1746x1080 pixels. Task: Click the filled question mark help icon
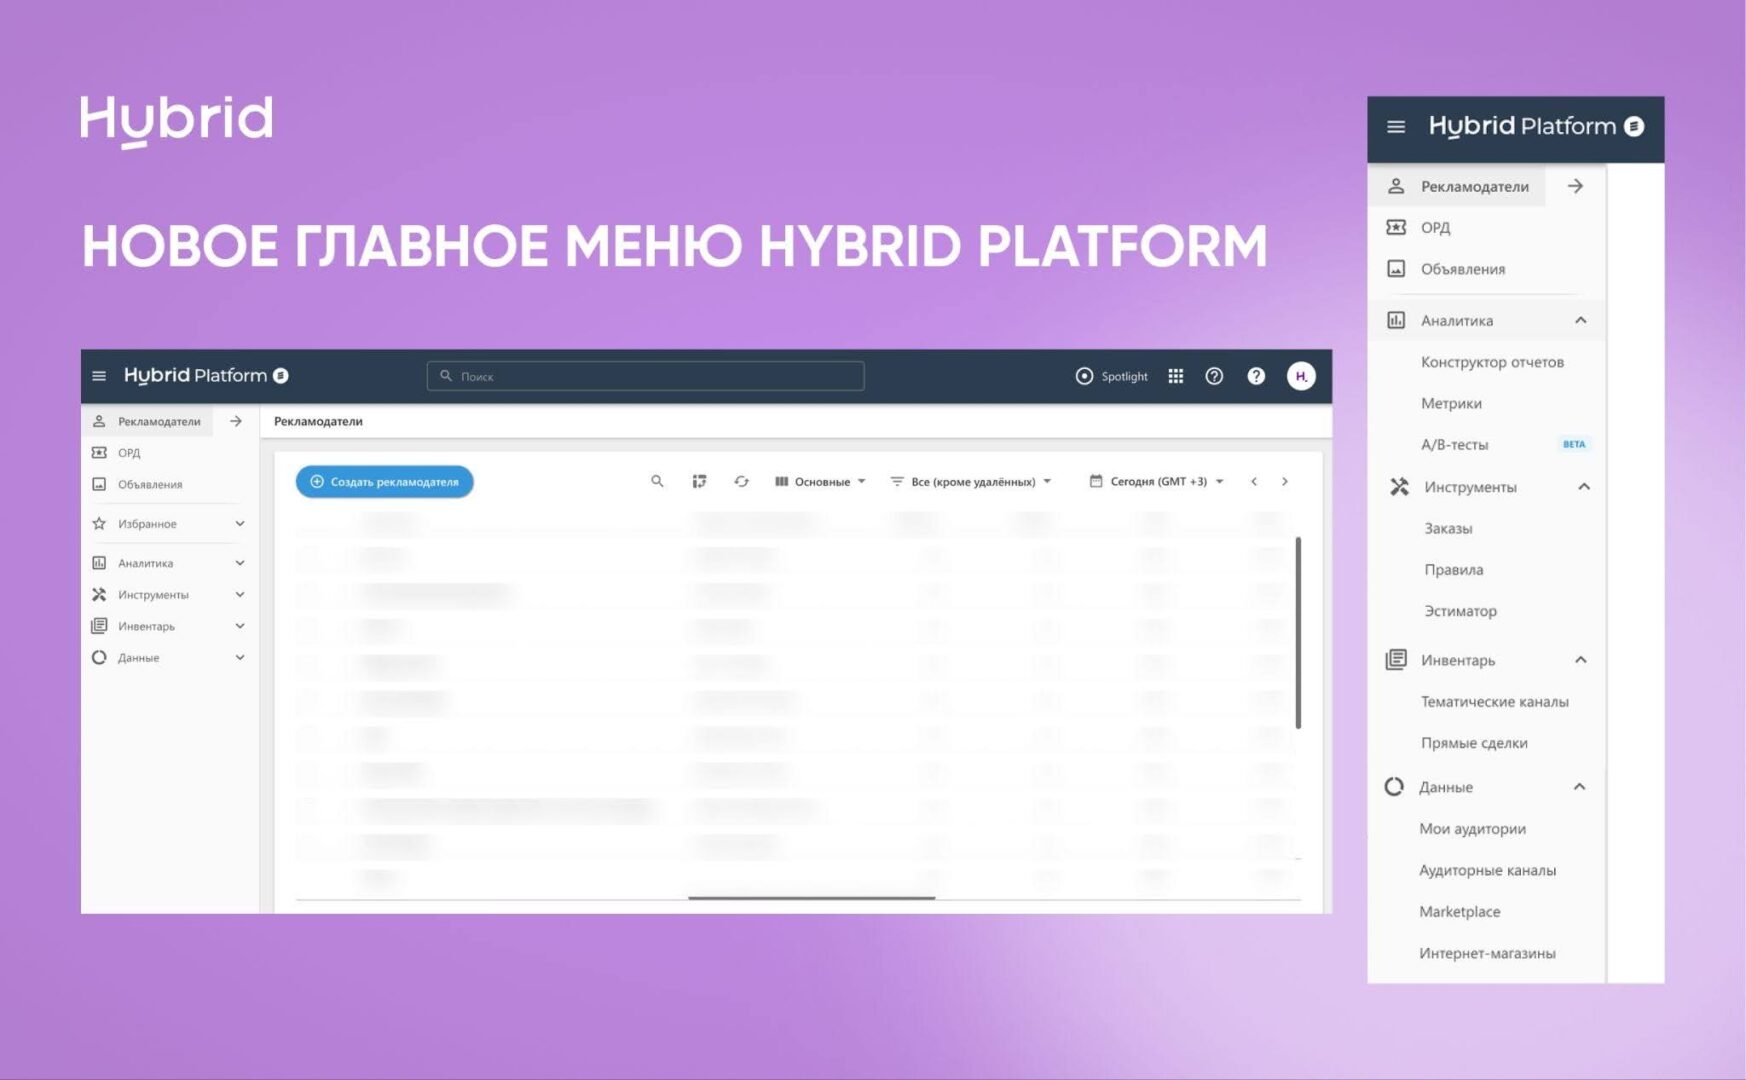pos(1256,376)
